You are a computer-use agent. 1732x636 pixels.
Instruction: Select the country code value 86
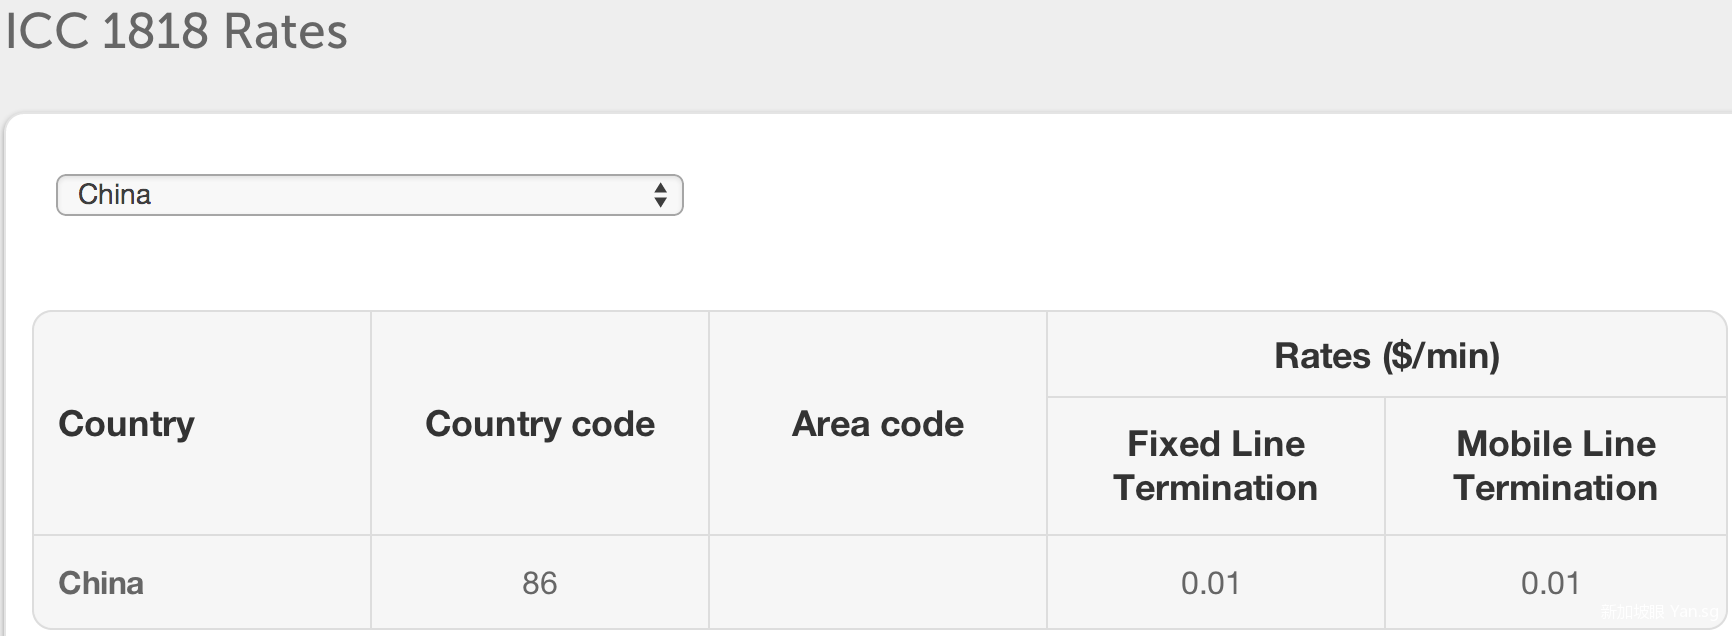click(540, 583)
